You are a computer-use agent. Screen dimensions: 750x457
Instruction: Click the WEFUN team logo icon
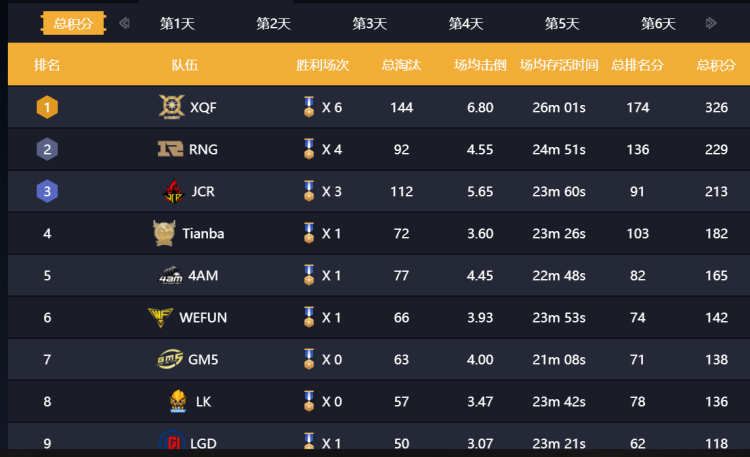[160, 317]
